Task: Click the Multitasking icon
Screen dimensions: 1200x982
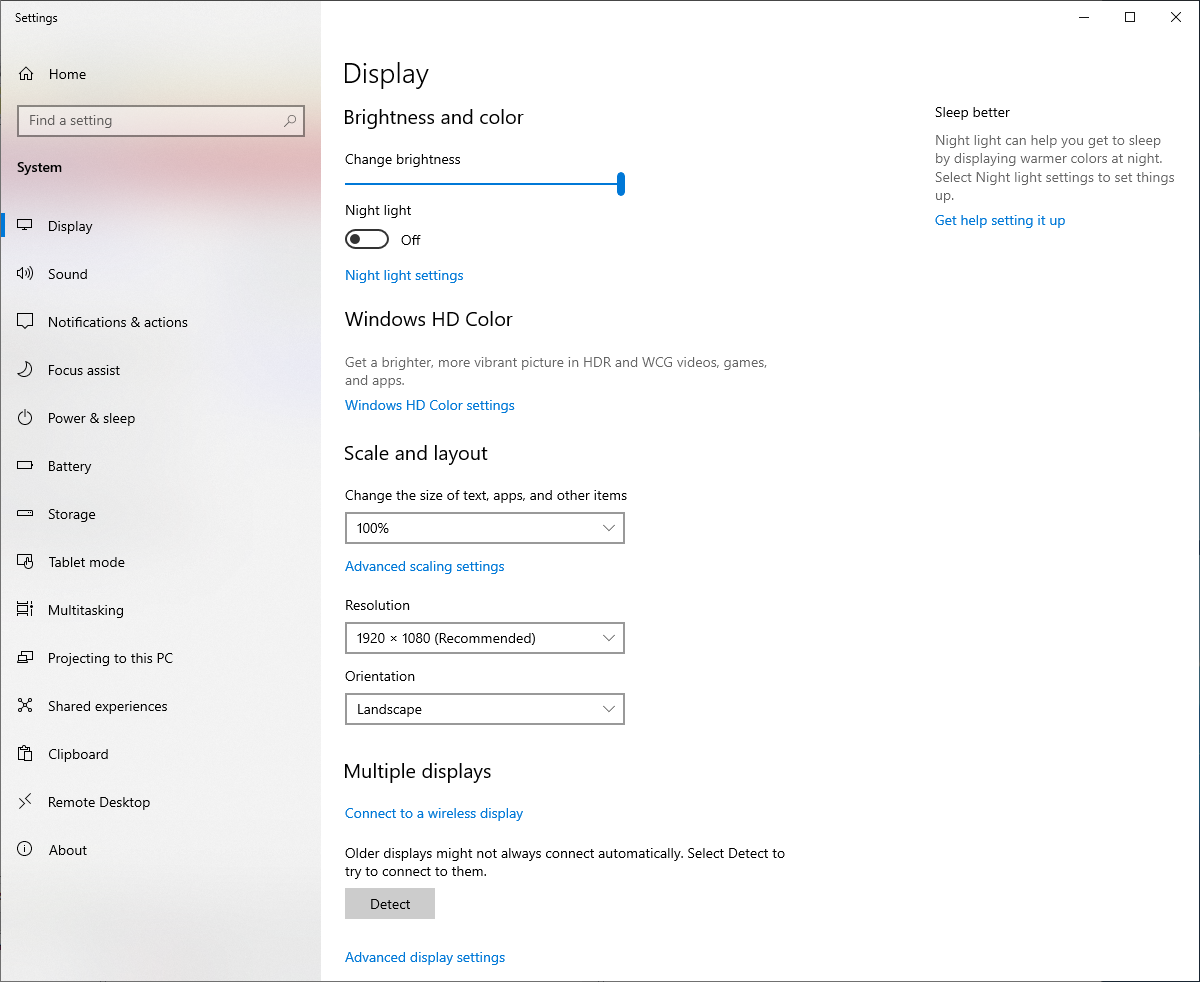Action: (26, 610)
